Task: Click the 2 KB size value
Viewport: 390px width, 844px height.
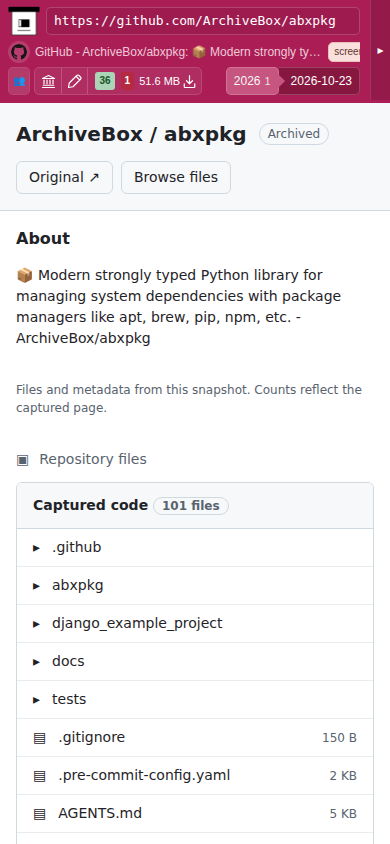Action: click(343, 776)
